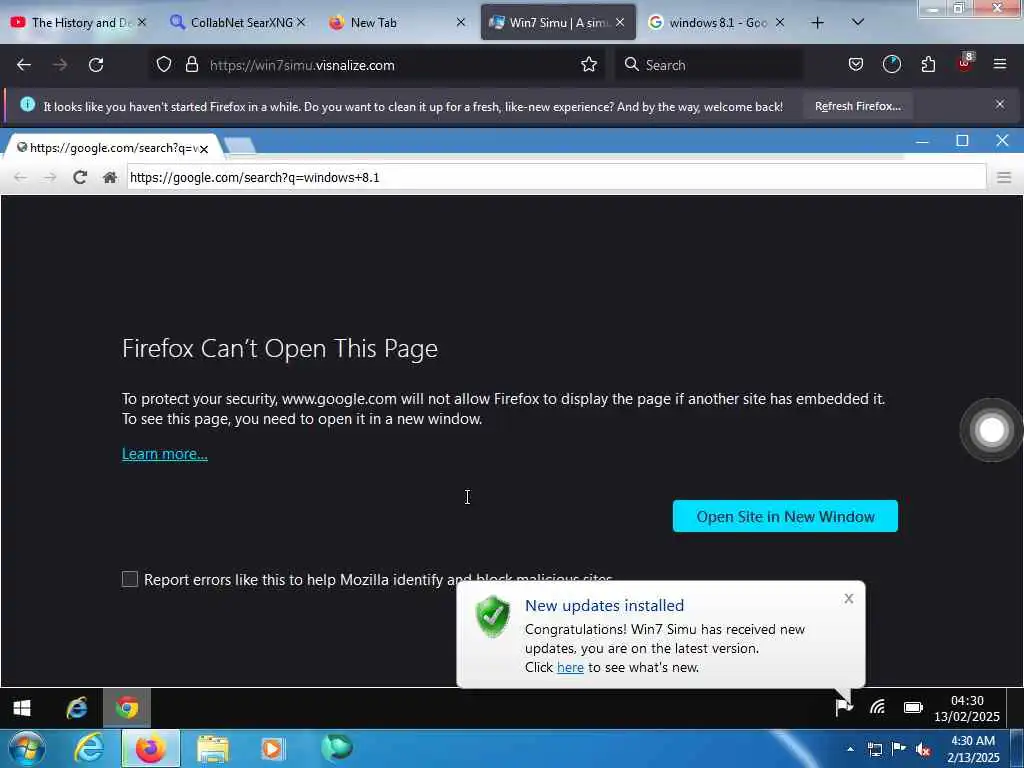Open Windows Explorer folder from taskbar
This screenshot has height=768, width=1024.
[x=213, y=749]
